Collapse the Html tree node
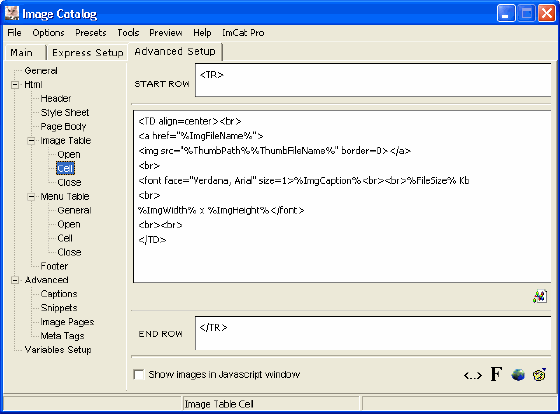 click(15, 85)
